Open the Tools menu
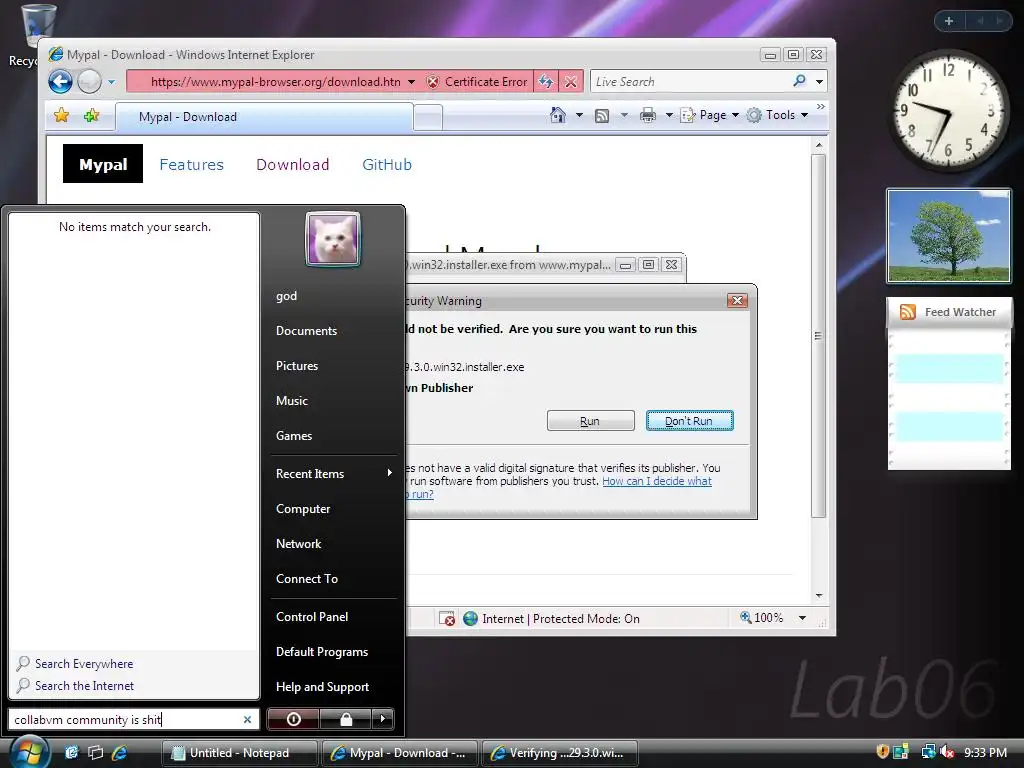This screenshot has height=768, width=1024. (777, 115)
